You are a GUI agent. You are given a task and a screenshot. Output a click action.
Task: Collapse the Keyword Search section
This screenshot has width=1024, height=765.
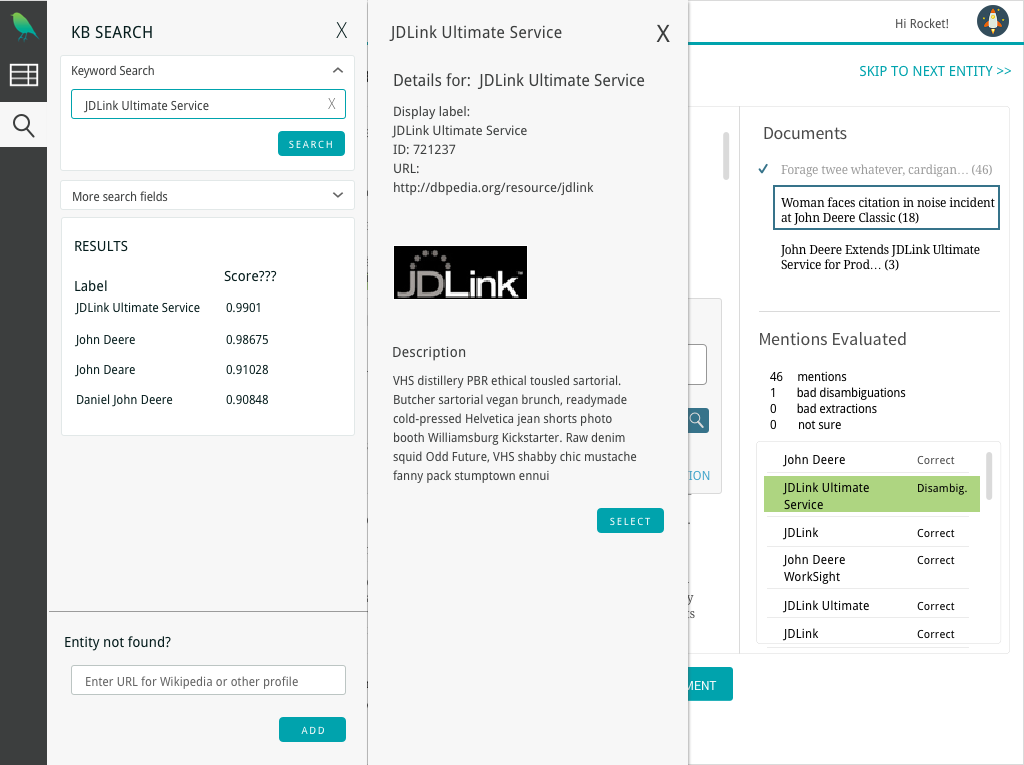pos(338,71)
